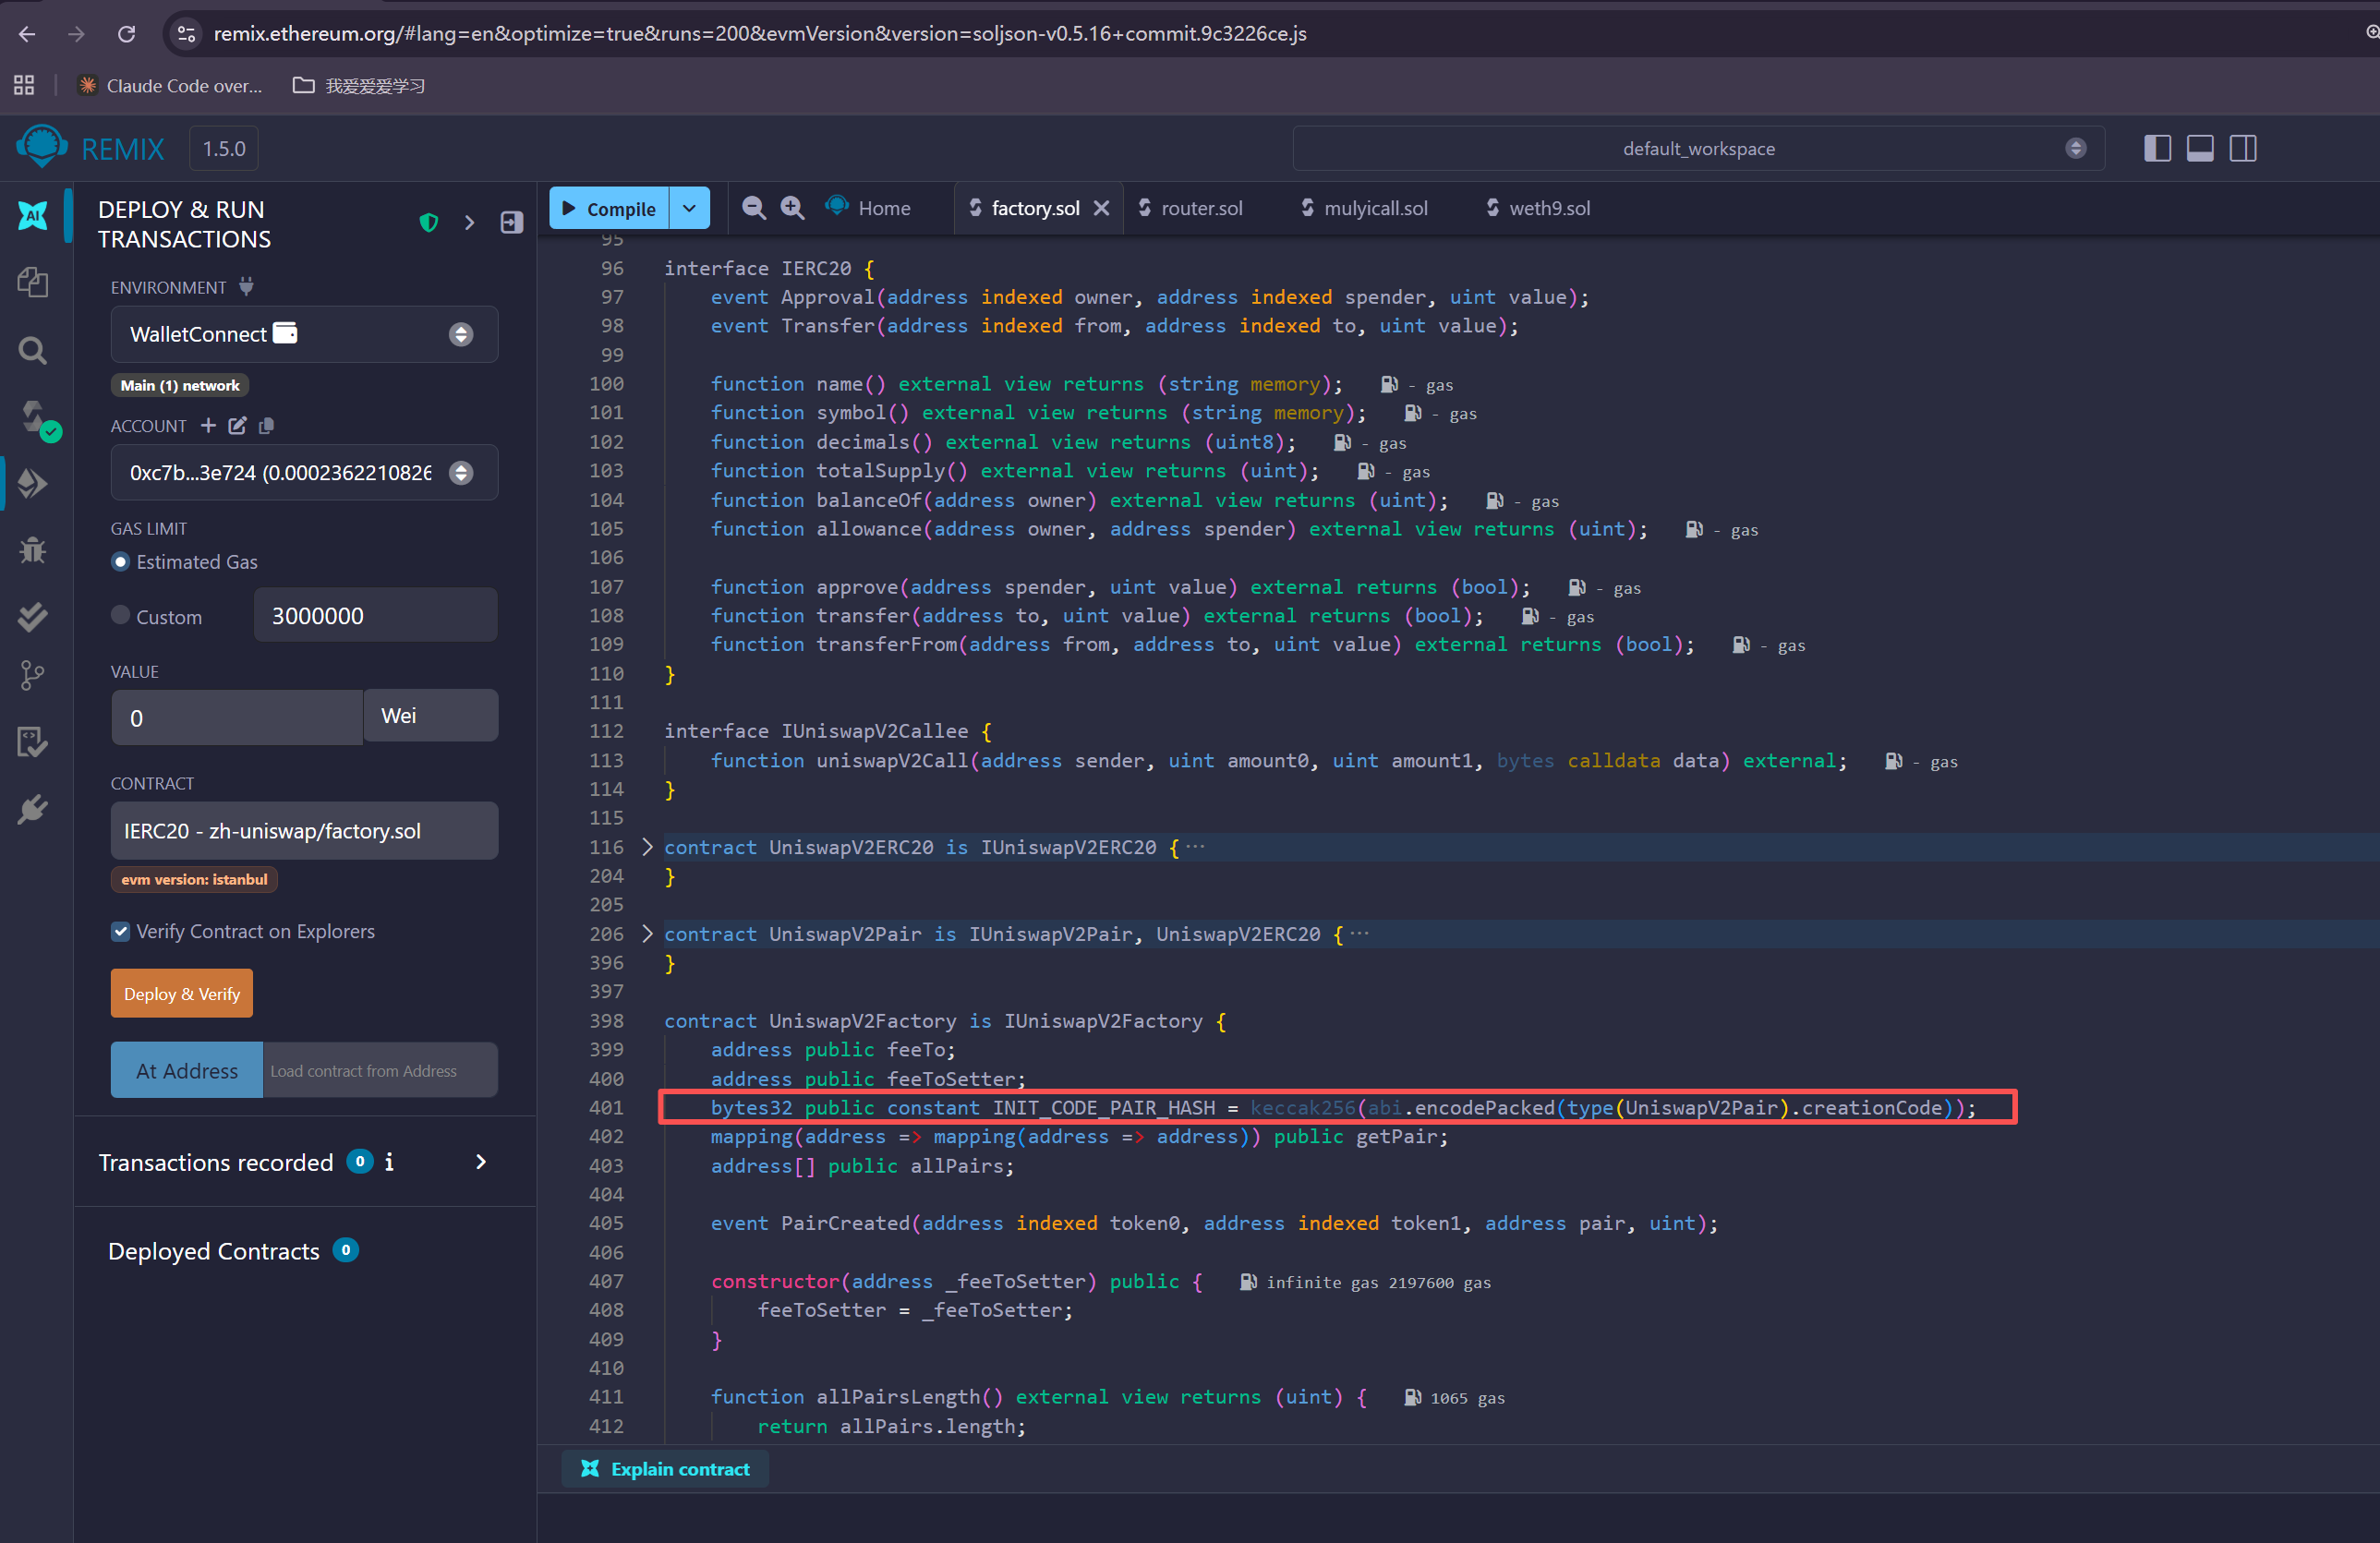
Task: Click the Load contract from Address field
Action: pos(379,1070)
